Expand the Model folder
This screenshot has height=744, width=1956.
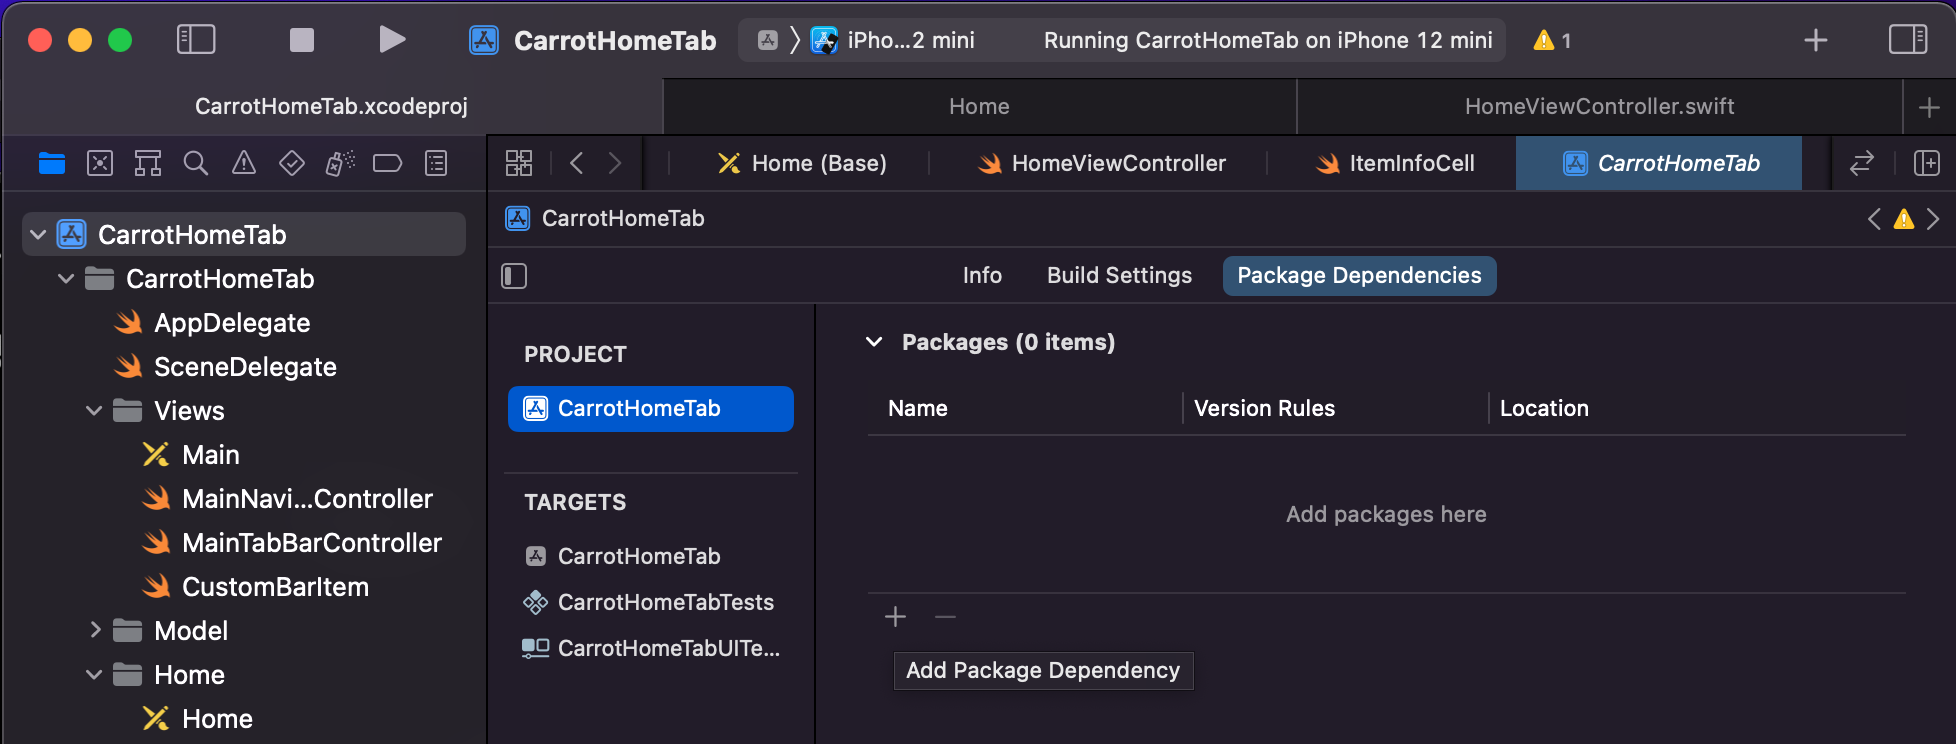click(x=94, y=631)
